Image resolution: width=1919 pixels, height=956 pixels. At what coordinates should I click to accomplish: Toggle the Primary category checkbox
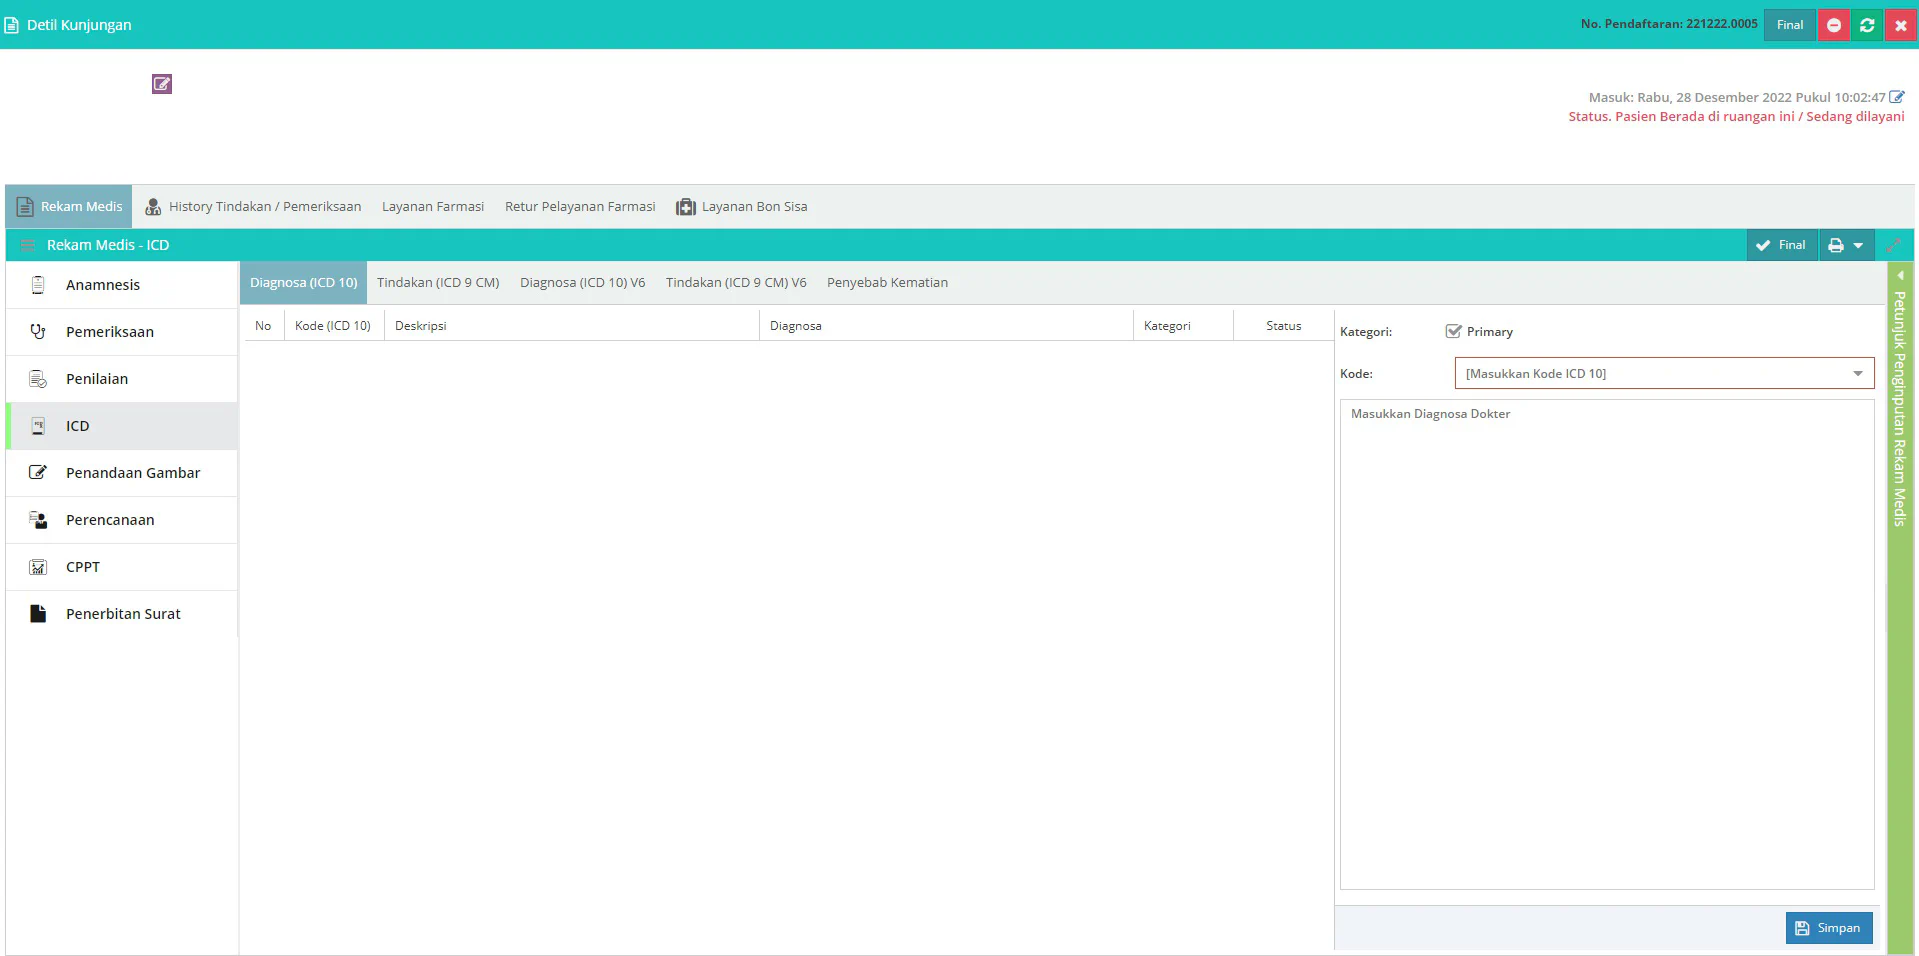pos(1453,332)
